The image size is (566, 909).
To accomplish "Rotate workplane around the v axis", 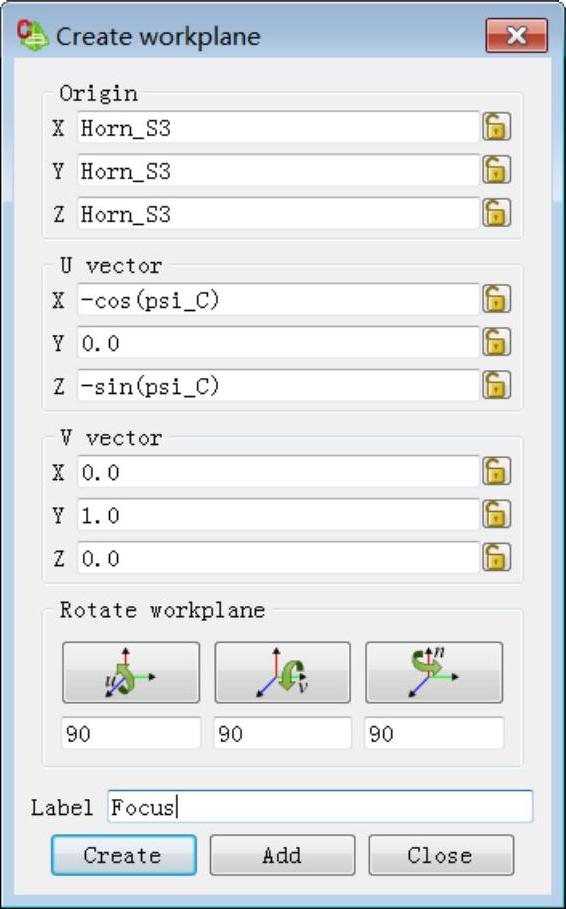I will tap(282, 672).
